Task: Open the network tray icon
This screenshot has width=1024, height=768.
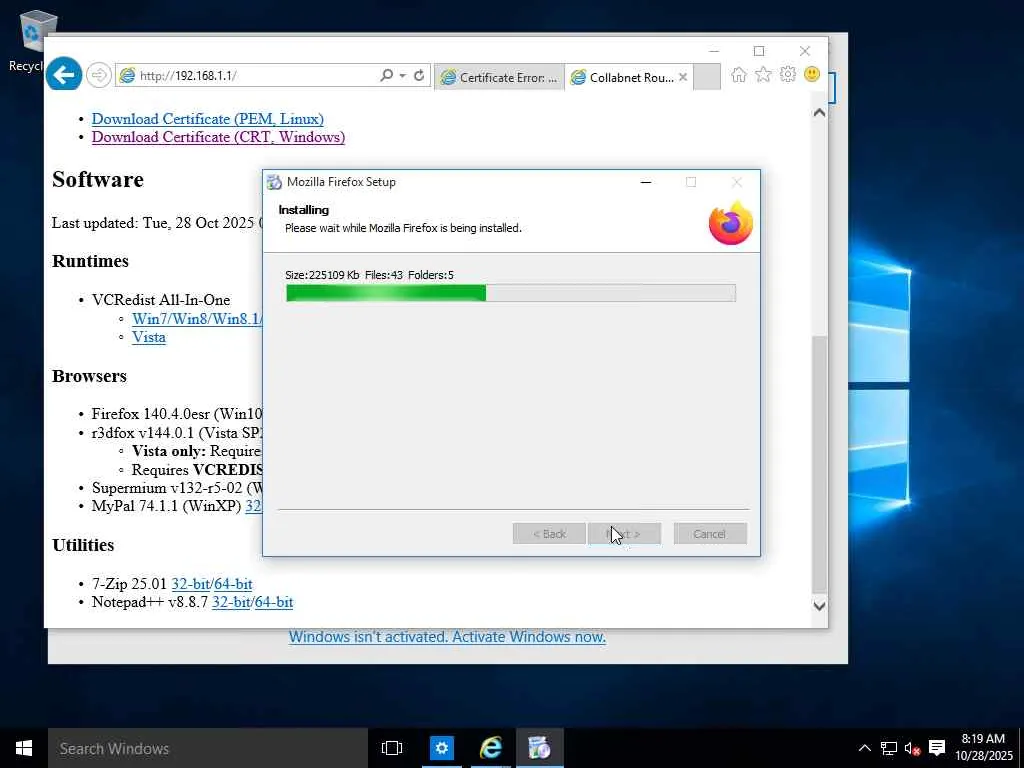Action: [889, 748]
